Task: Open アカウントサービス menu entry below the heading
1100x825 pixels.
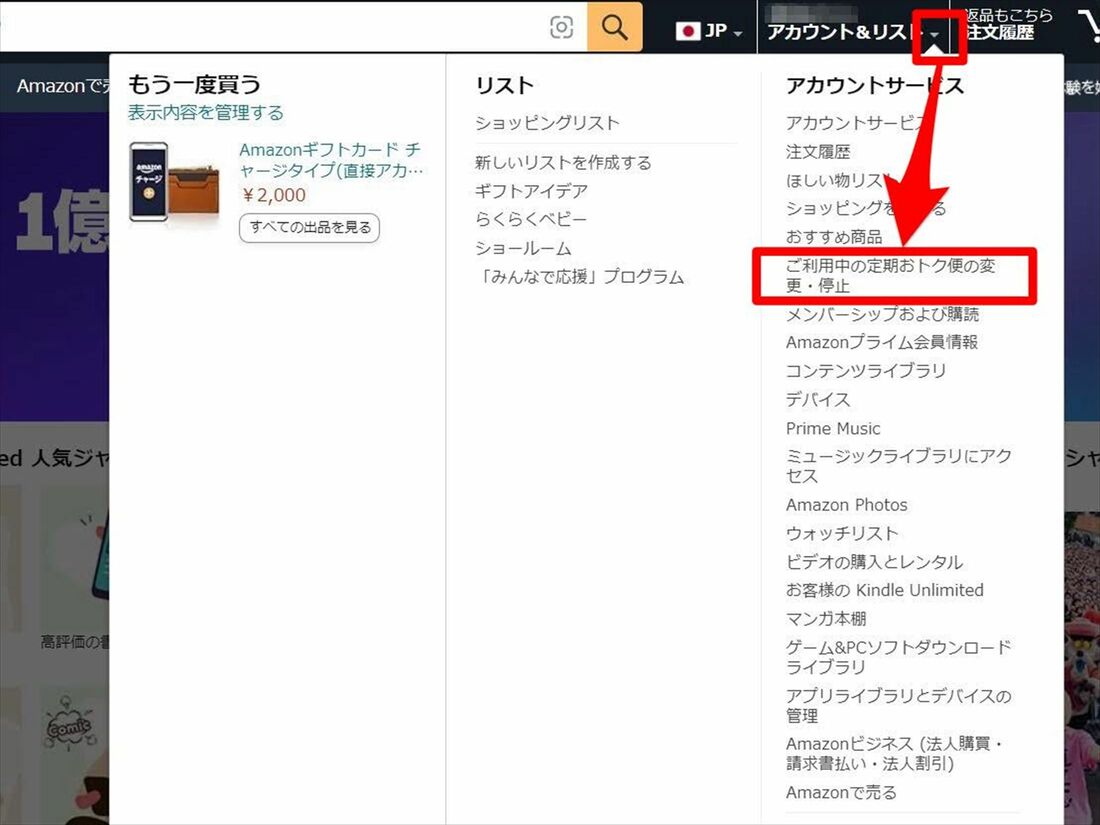Action: (857, 123)
